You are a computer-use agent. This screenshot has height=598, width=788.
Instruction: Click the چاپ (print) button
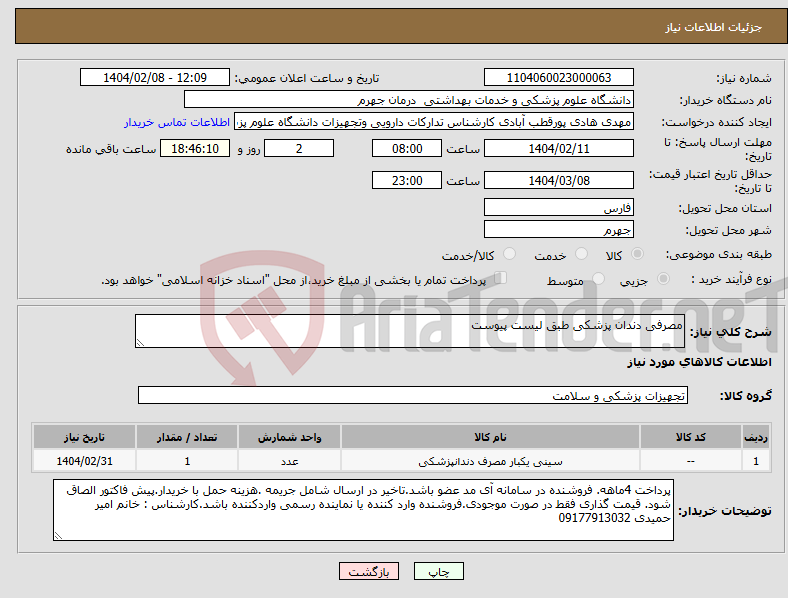pyautogui.click(x=438, y=571)
